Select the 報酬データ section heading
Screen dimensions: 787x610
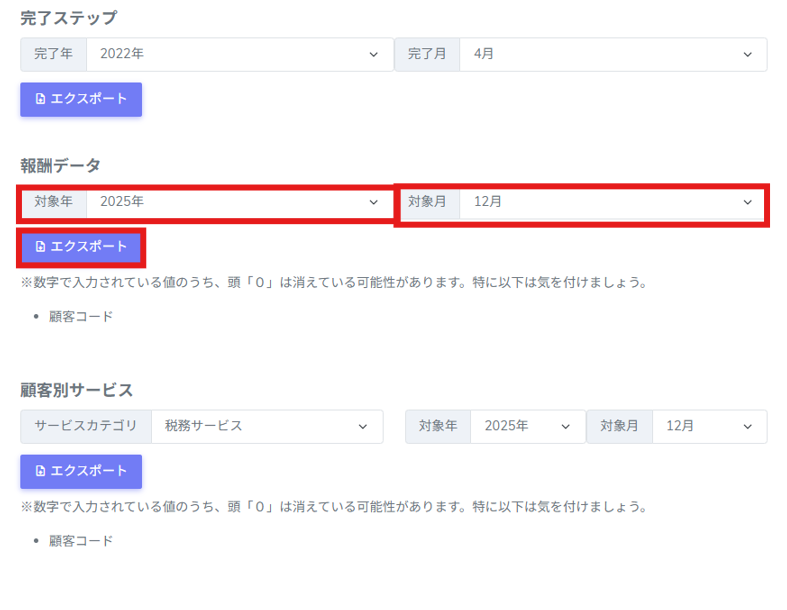click(60, 165)
